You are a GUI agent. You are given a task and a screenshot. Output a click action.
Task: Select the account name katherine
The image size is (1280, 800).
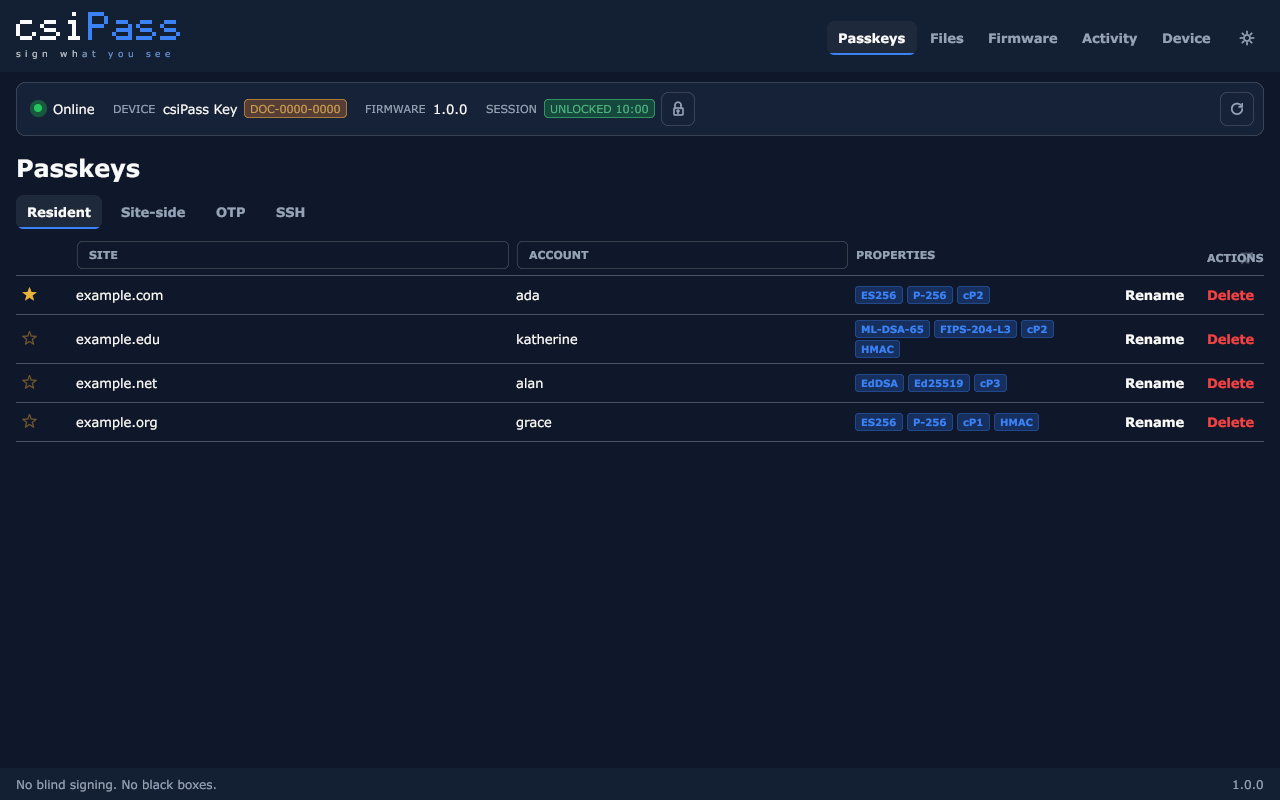[x=546, y=339]
